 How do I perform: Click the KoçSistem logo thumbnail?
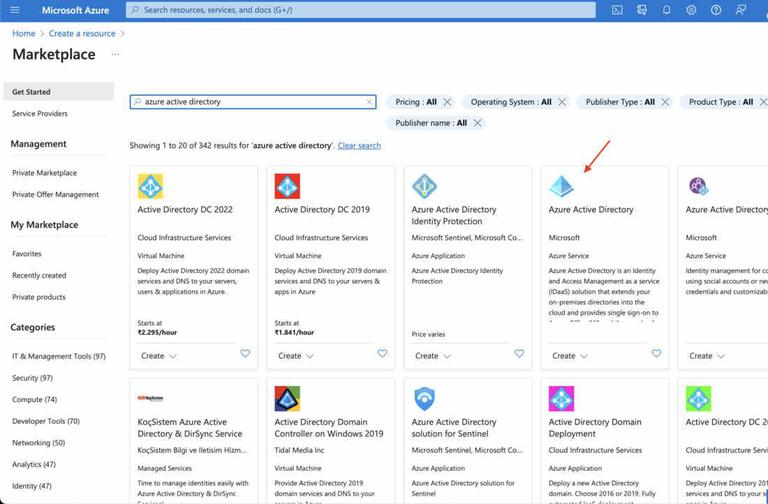[x=150, y=398]
